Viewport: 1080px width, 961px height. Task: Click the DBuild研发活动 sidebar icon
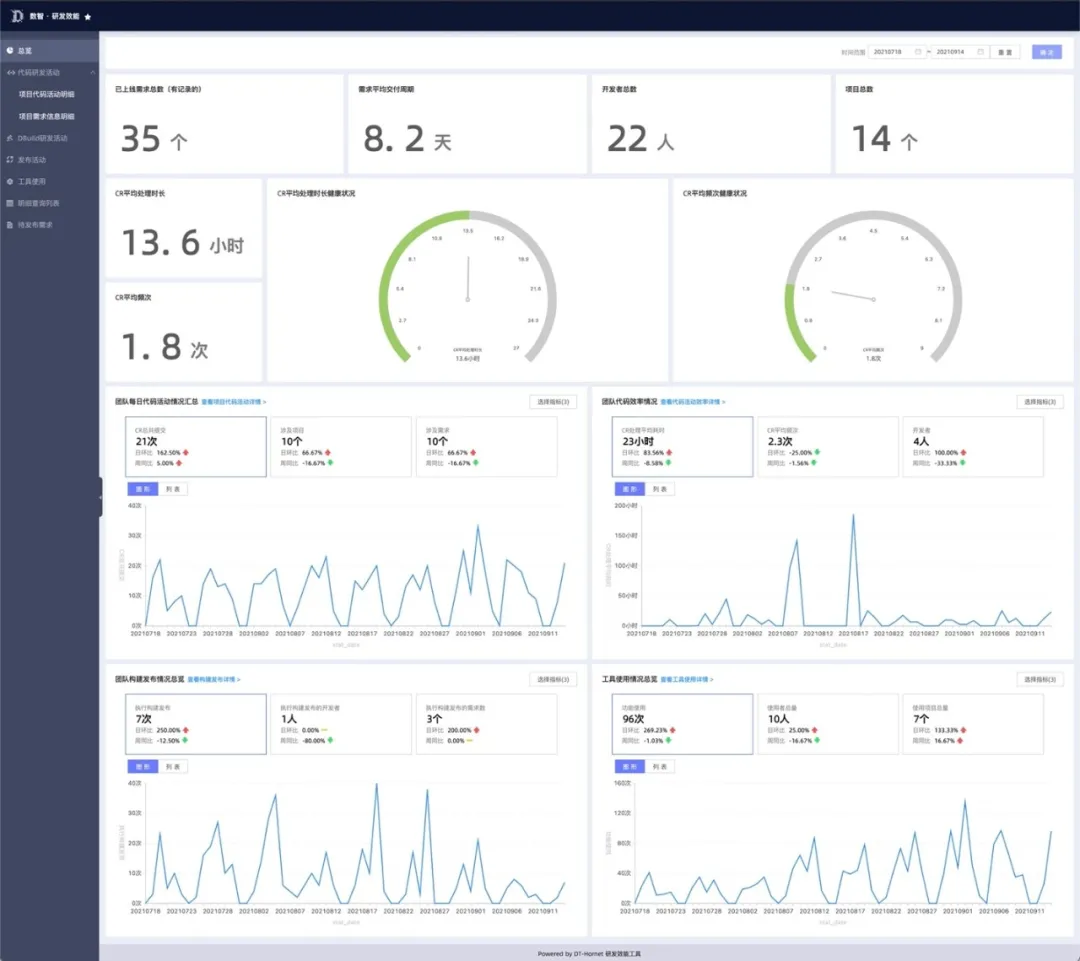click(9, 138)
